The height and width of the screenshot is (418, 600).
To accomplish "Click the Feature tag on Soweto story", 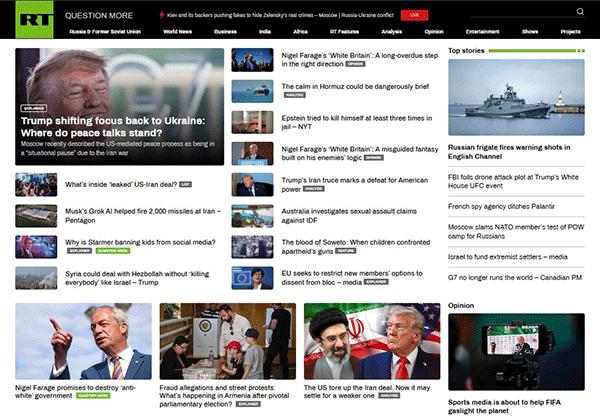I will [346, 251].
